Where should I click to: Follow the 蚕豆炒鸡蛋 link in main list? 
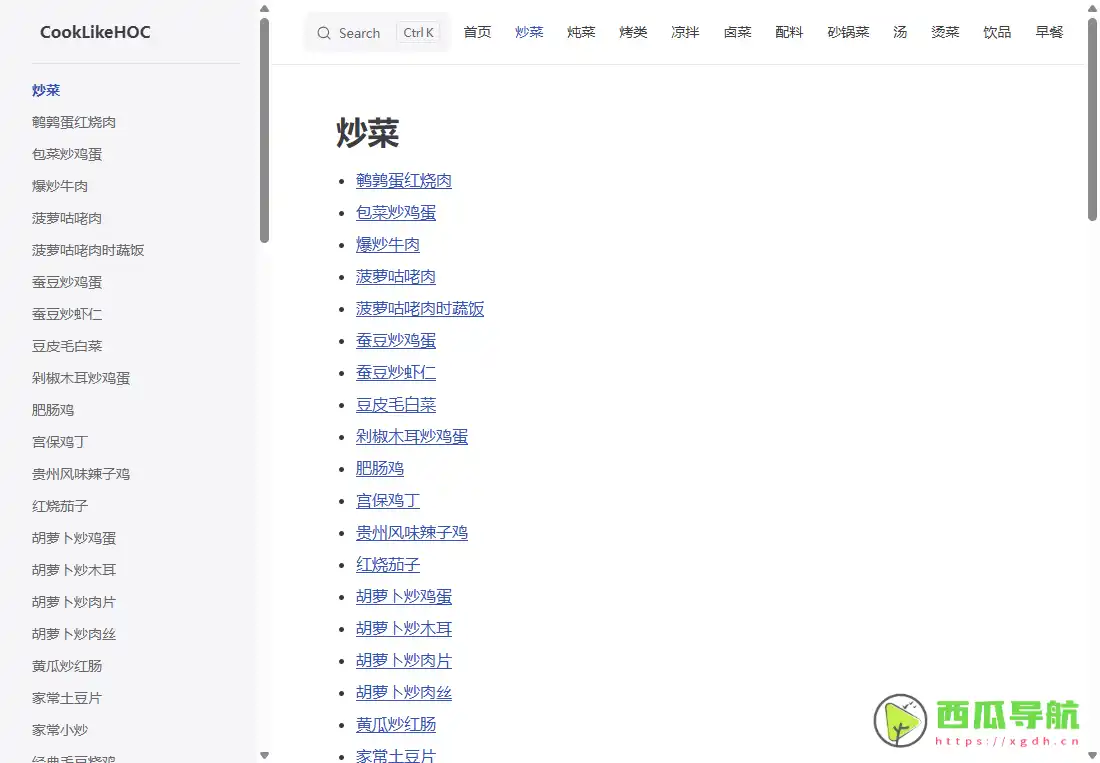click(x=396, y=341)
